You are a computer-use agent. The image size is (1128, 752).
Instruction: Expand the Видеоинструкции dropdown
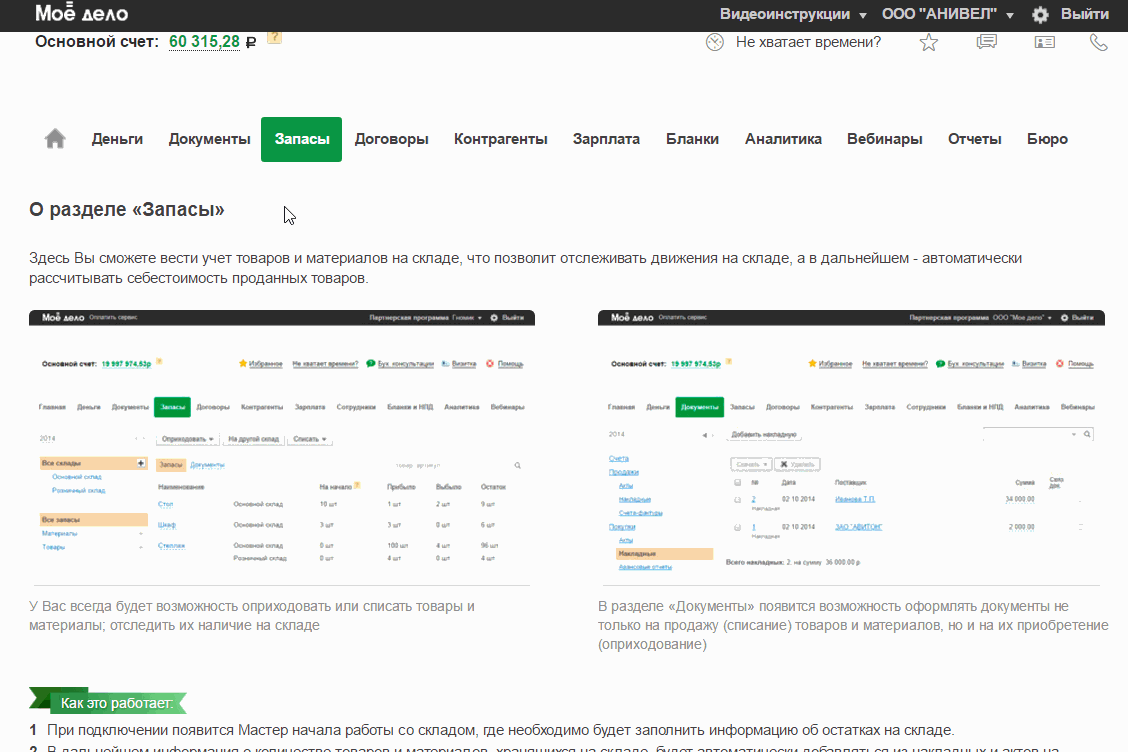tap(793, 14)
